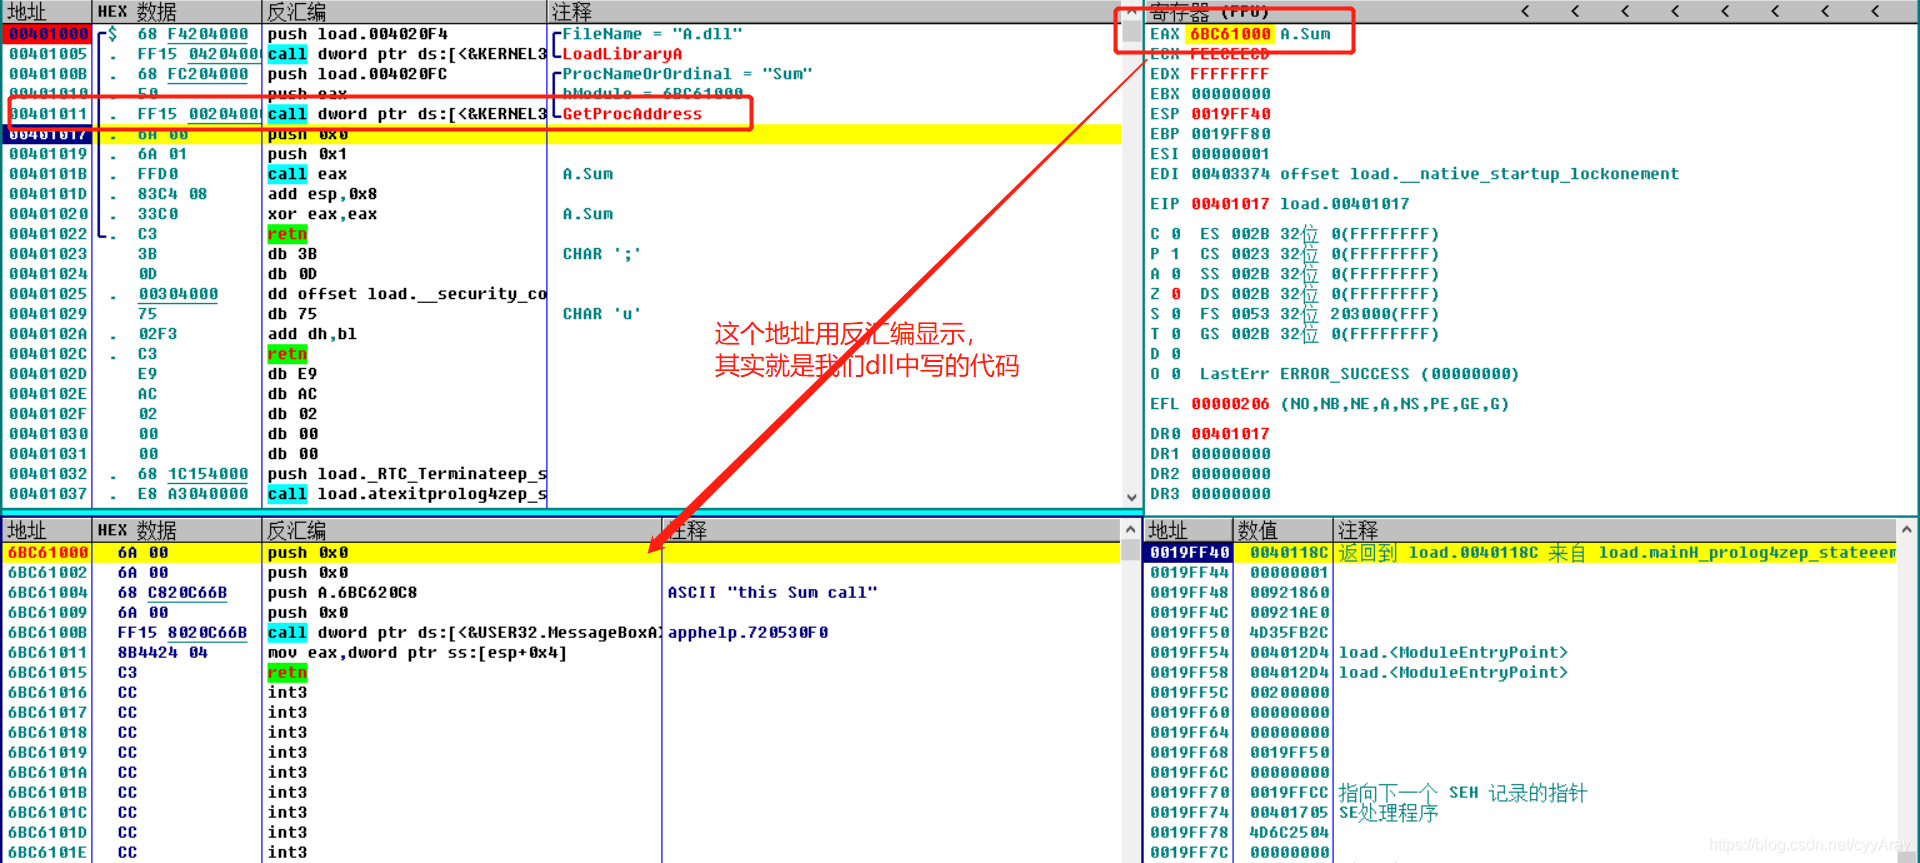The height and width of the screenshot is (863, 1920).
Task: Click the HEX 数据 column header in the upper pane
Action: (x=176, y=12)
